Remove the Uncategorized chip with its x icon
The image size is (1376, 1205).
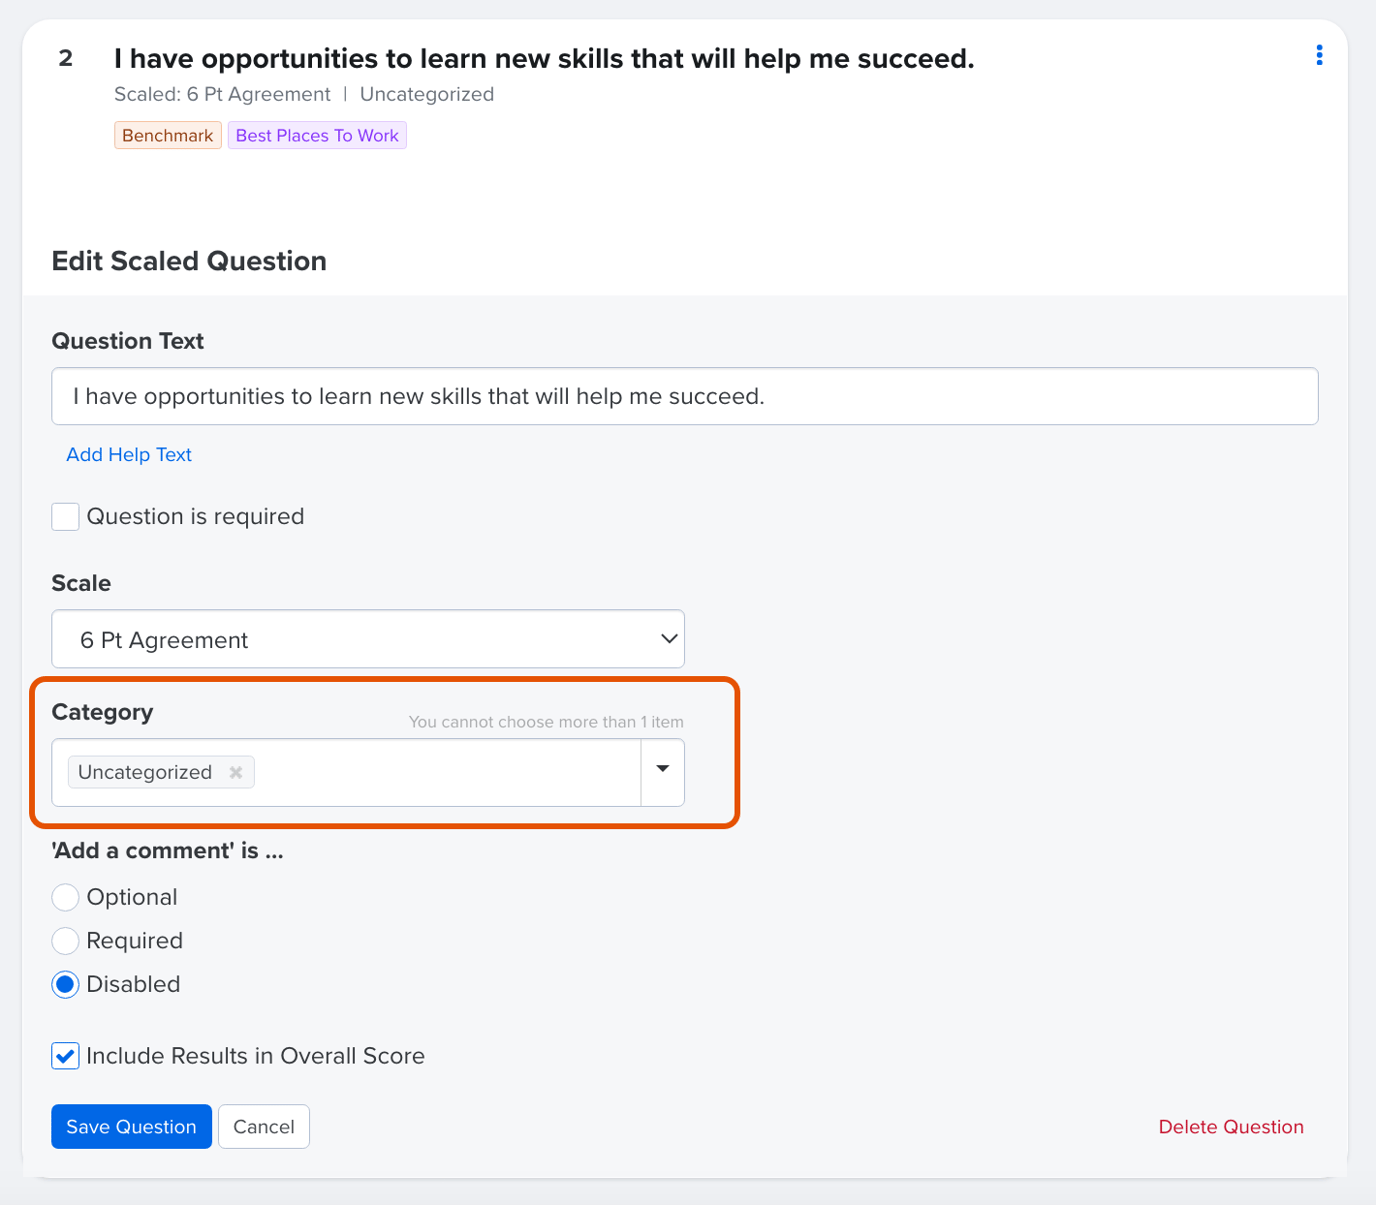click(236, 772)
